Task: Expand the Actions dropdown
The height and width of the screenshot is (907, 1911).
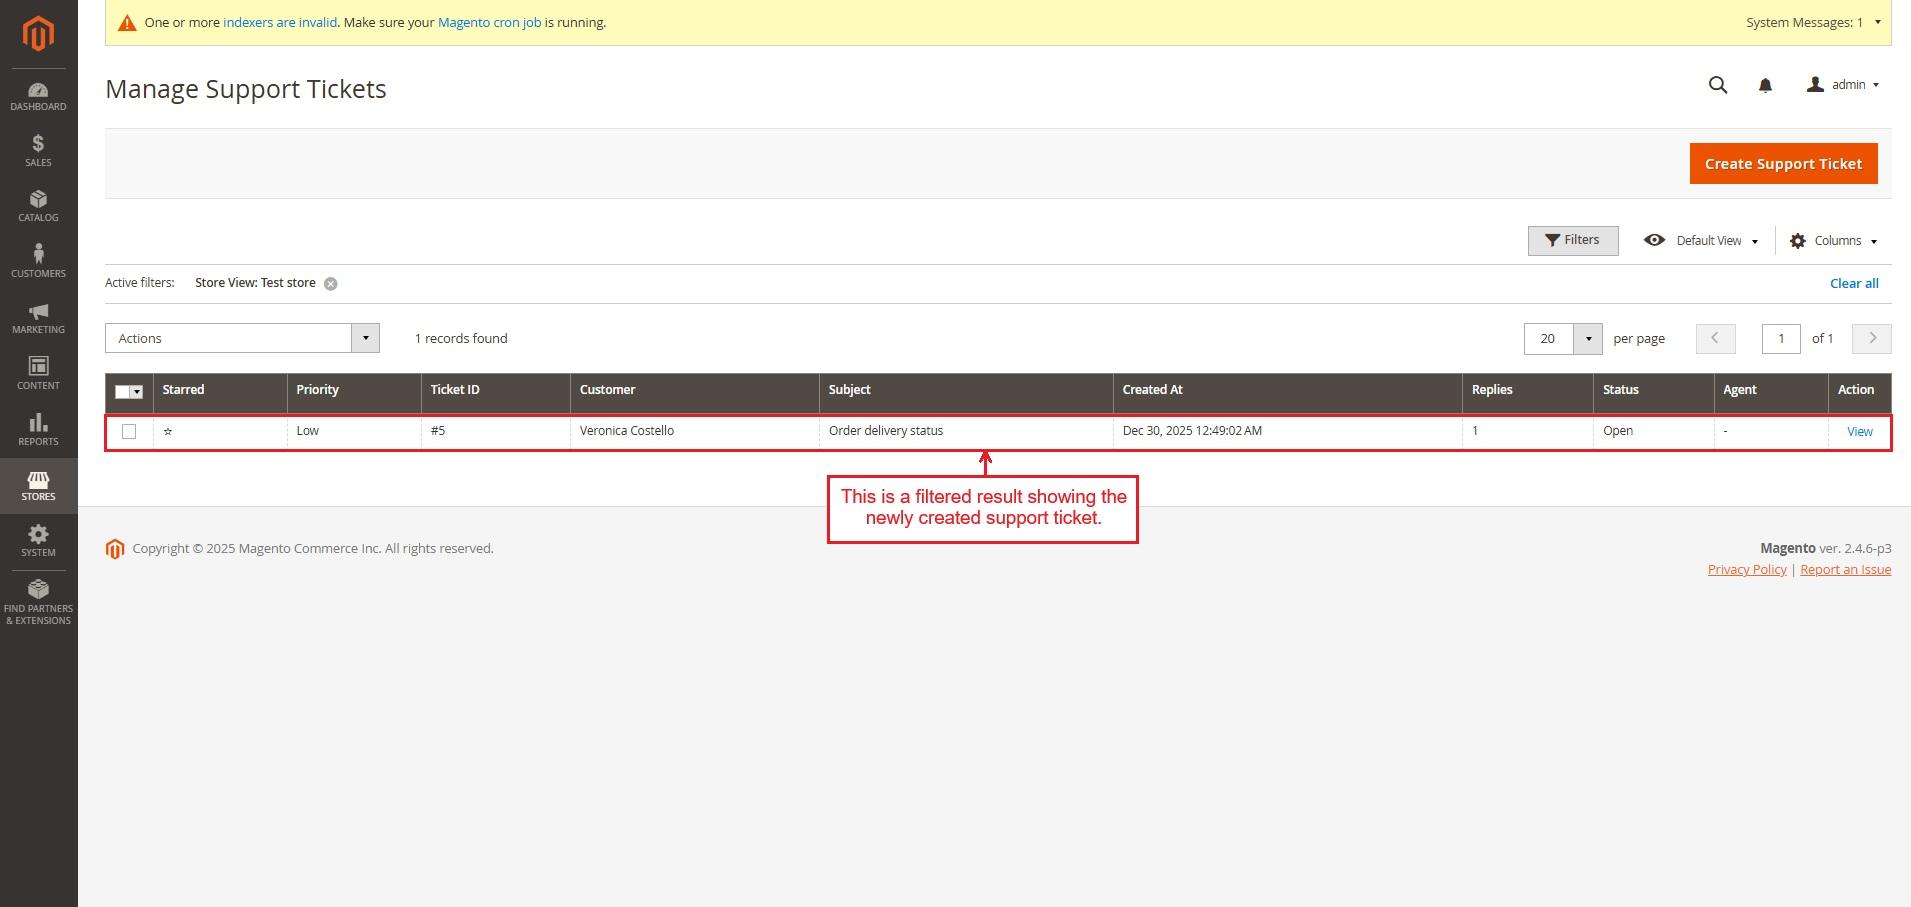Action: click(x=242, y=338)
